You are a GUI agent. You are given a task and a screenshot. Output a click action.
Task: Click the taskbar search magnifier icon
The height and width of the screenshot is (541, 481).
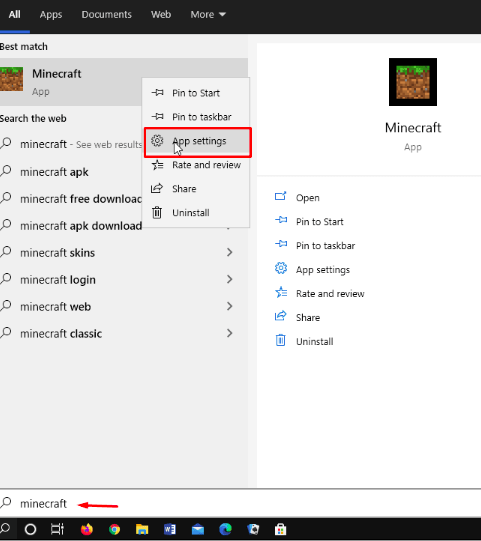point(5,528)
